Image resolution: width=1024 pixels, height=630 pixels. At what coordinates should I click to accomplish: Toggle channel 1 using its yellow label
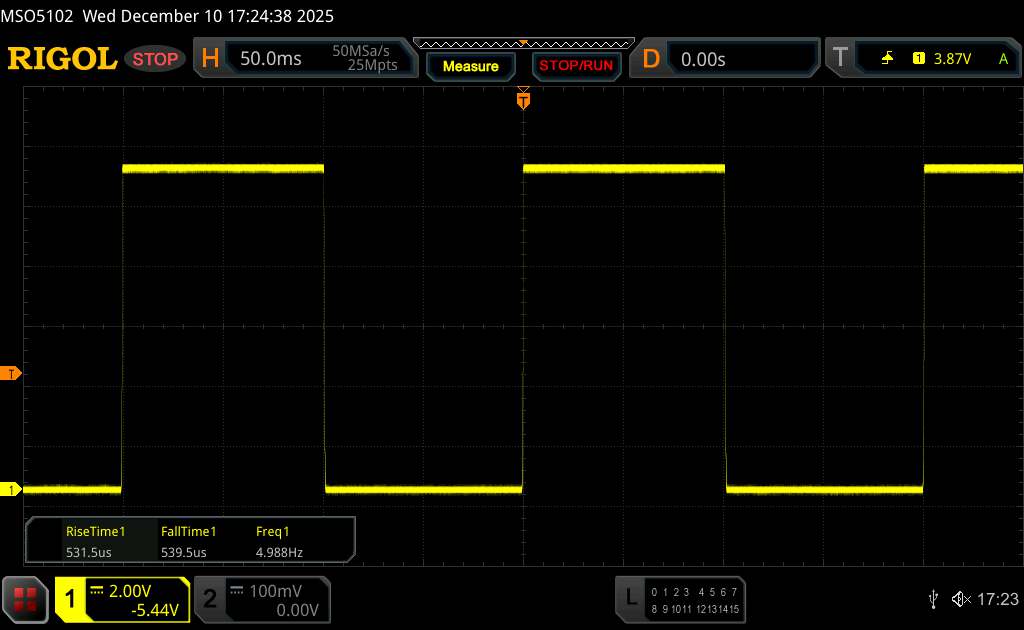click(x=71, y=599)
